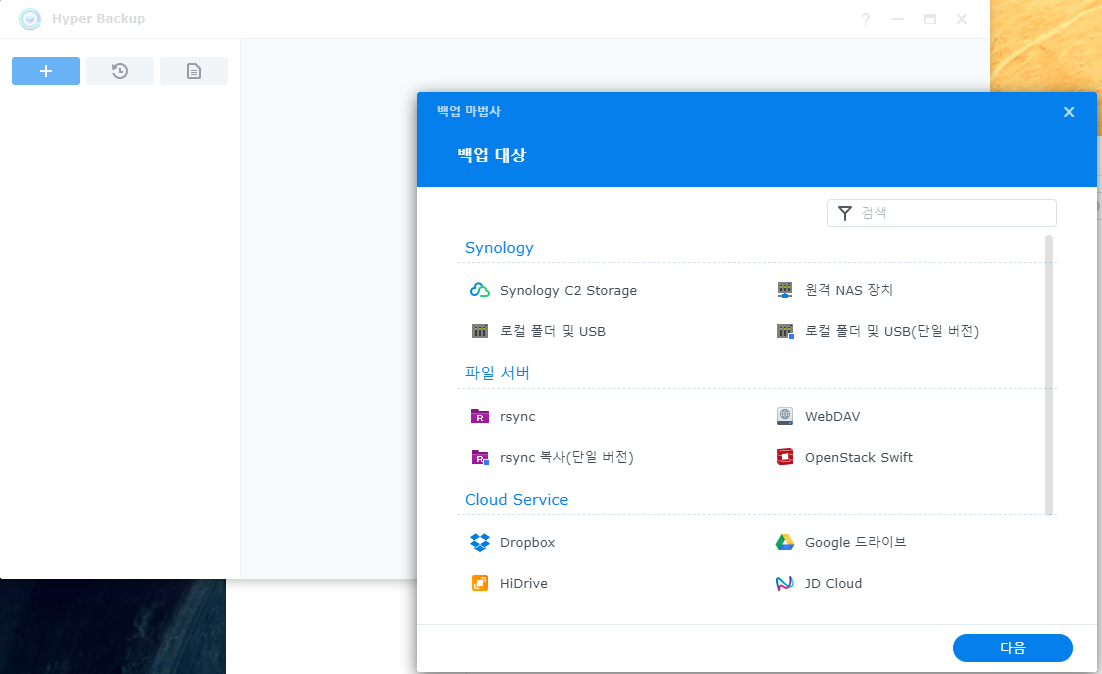This screenshot has height=674, width=1102.
Task: Choose the 로컬 폴더 및 USB text
Action: (x=552, y=331)
